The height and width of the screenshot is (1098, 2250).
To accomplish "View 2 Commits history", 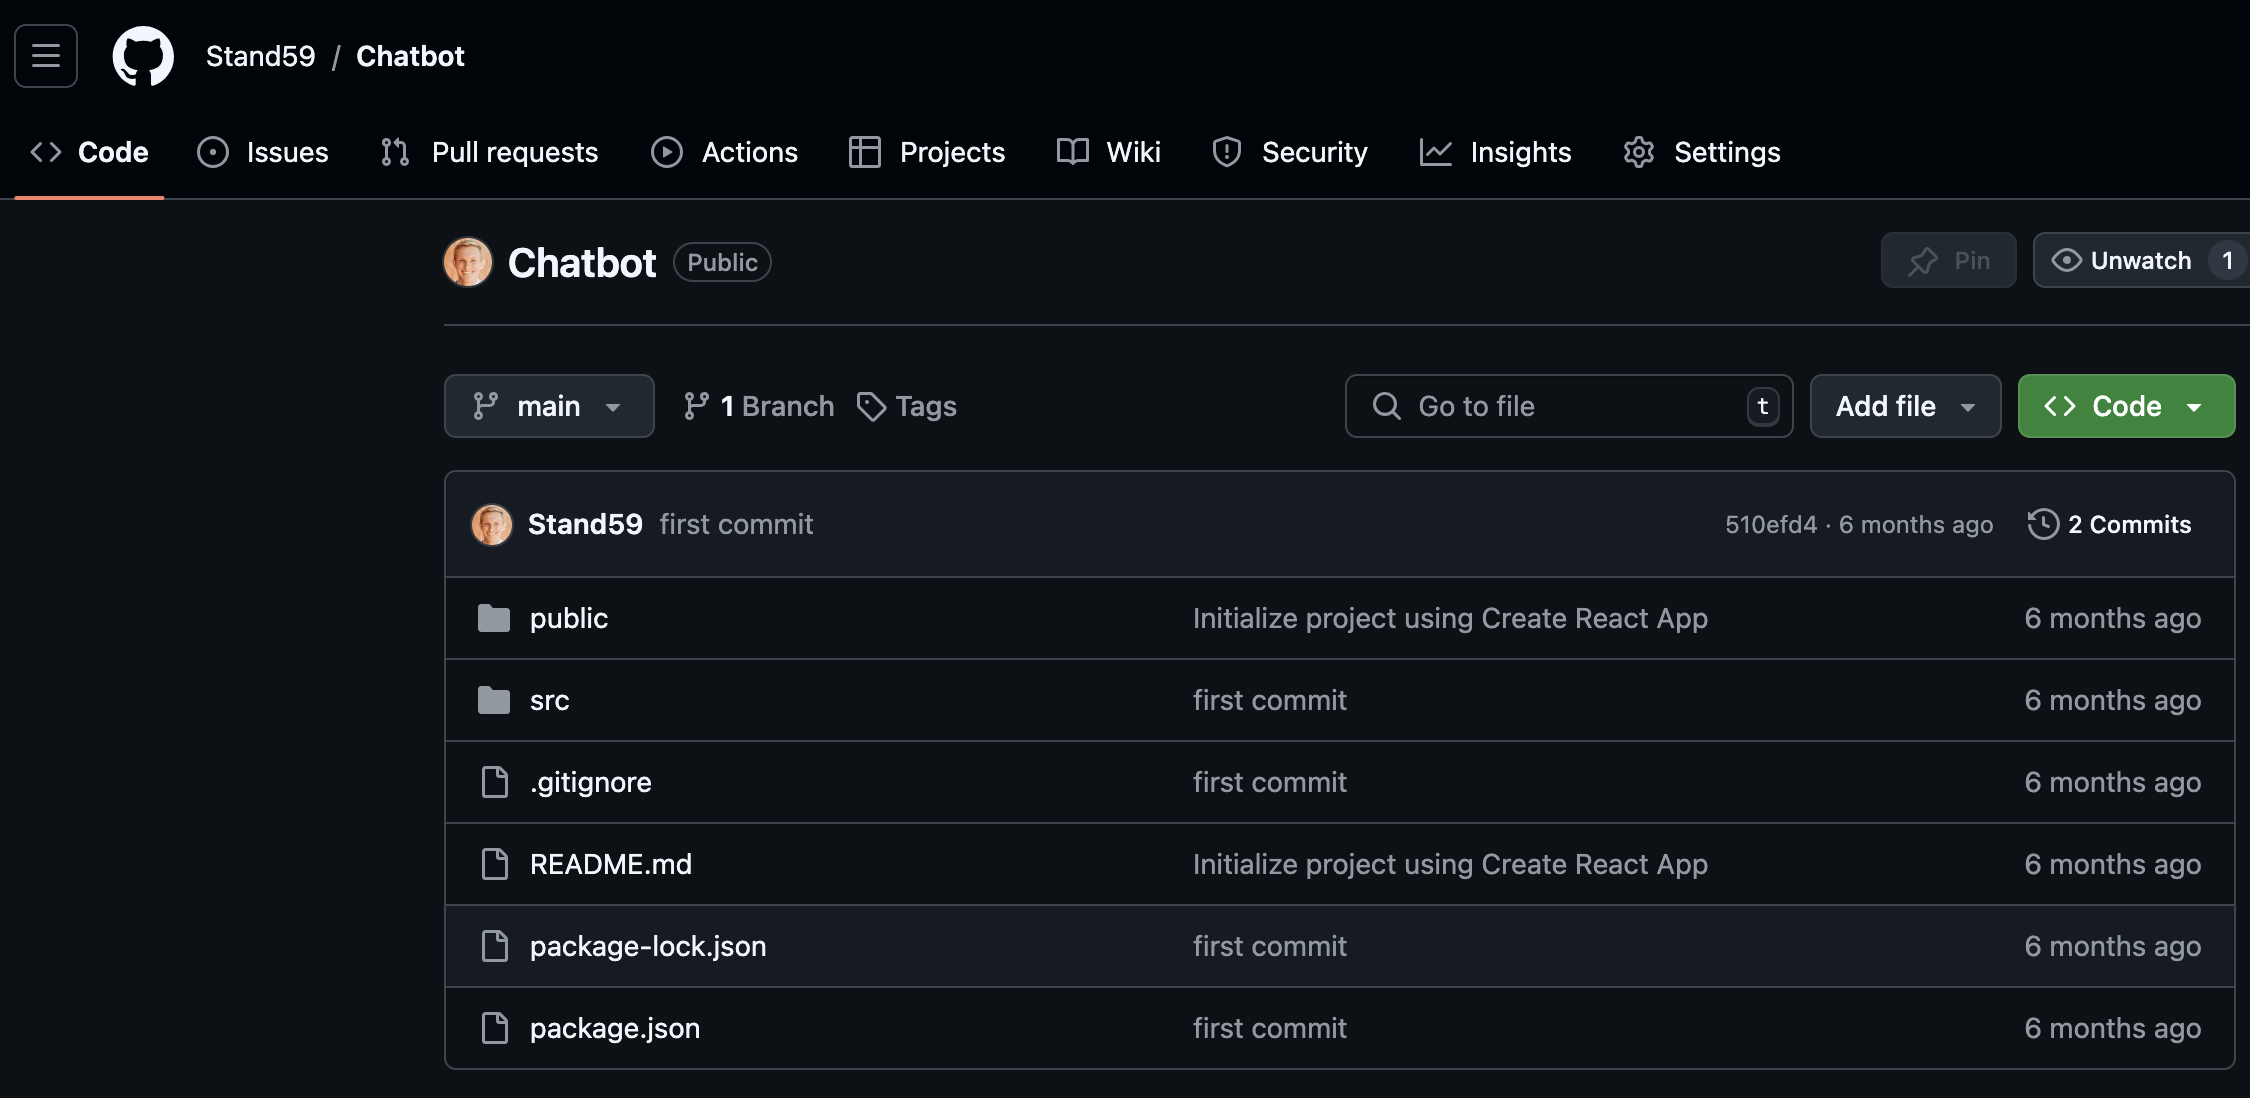I will point(2110,524).
